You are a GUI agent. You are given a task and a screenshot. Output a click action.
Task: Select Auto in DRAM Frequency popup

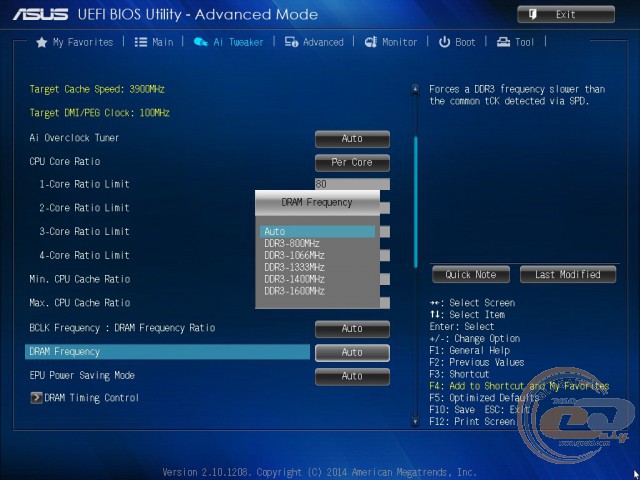(317, 231)
